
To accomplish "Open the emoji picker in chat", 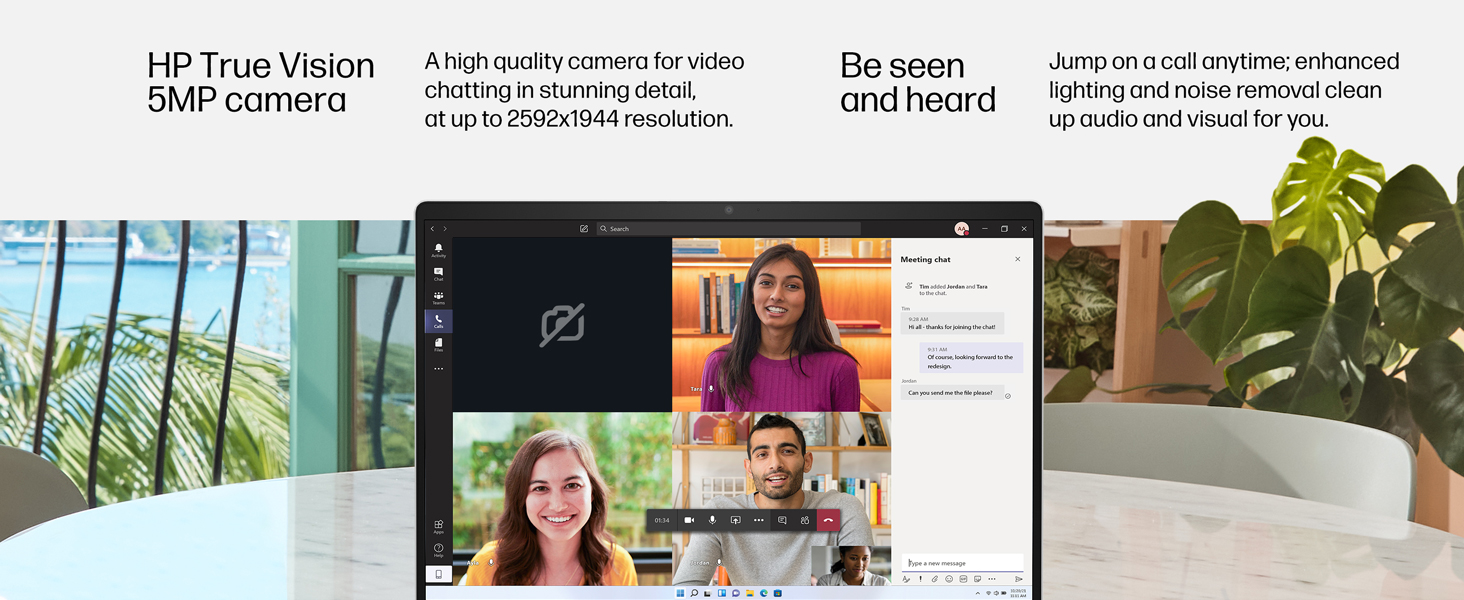I will pyautogui.click(x=949, y=579).
